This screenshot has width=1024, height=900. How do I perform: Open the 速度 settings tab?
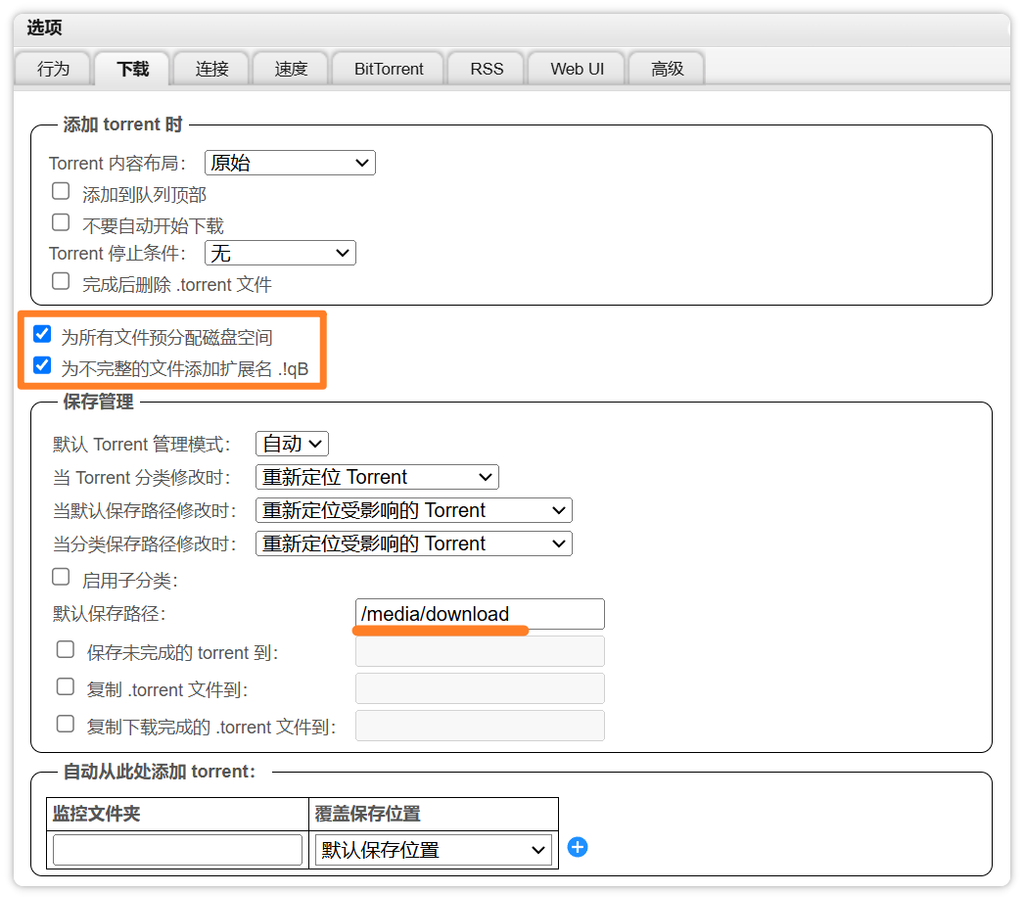pyautogui.click(x=290, y=68)
